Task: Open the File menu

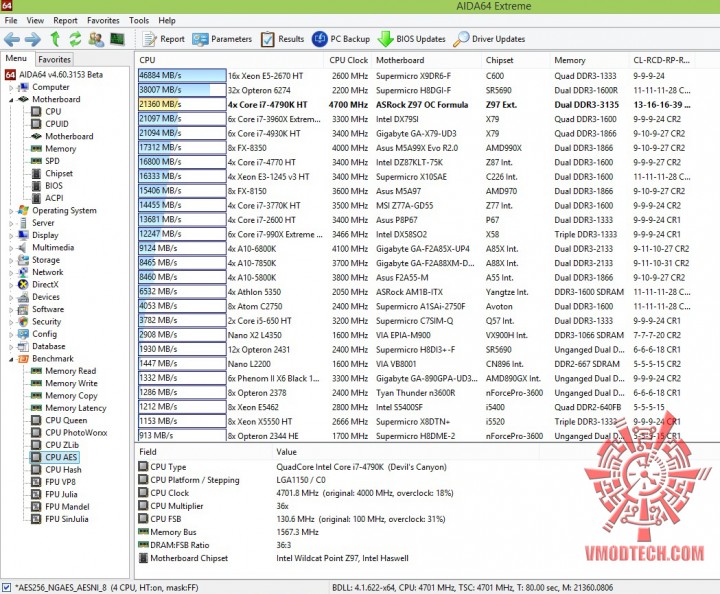Action: point(11,21)
